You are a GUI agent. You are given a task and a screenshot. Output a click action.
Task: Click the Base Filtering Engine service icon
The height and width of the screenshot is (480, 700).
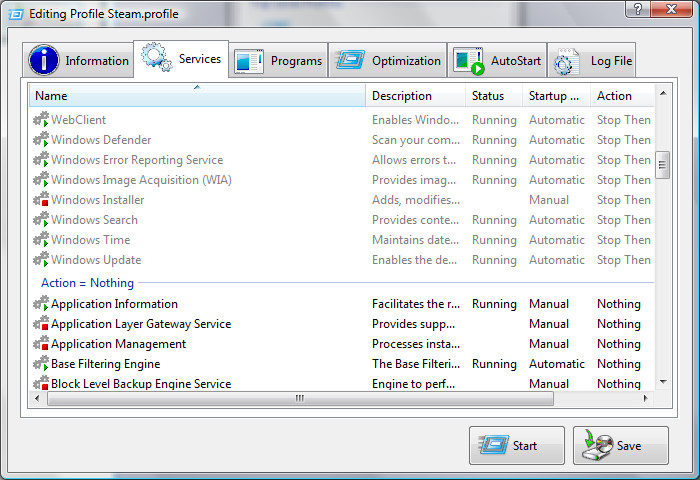click(x=41, y=363)
